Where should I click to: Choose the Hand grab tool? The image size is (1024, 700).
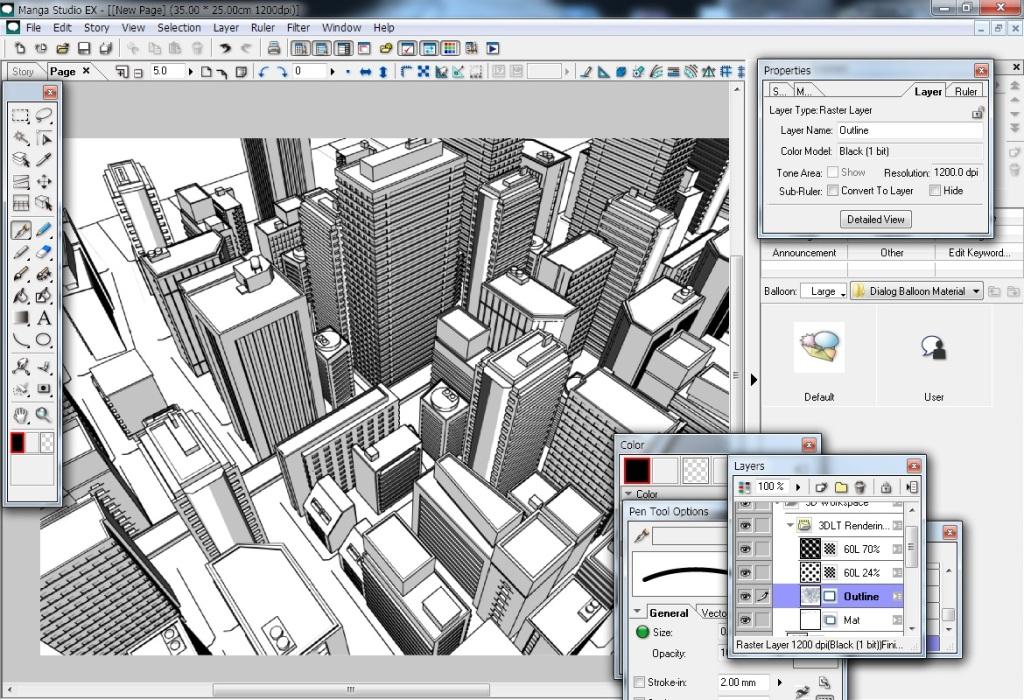(x=20, y=414)
